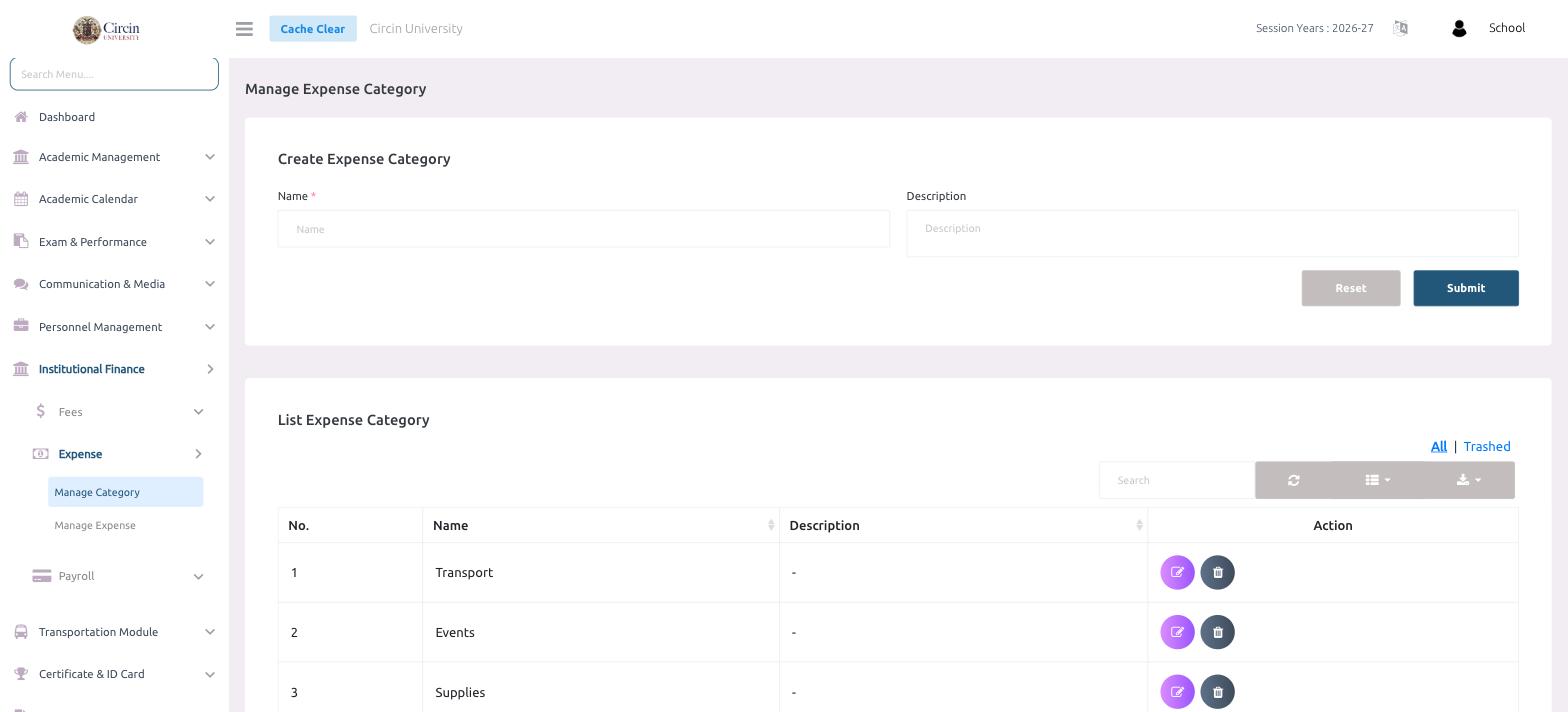Click the Institutional Finance bank icon
Viewport: 1568px width, 712px height.
pos(21,369)
